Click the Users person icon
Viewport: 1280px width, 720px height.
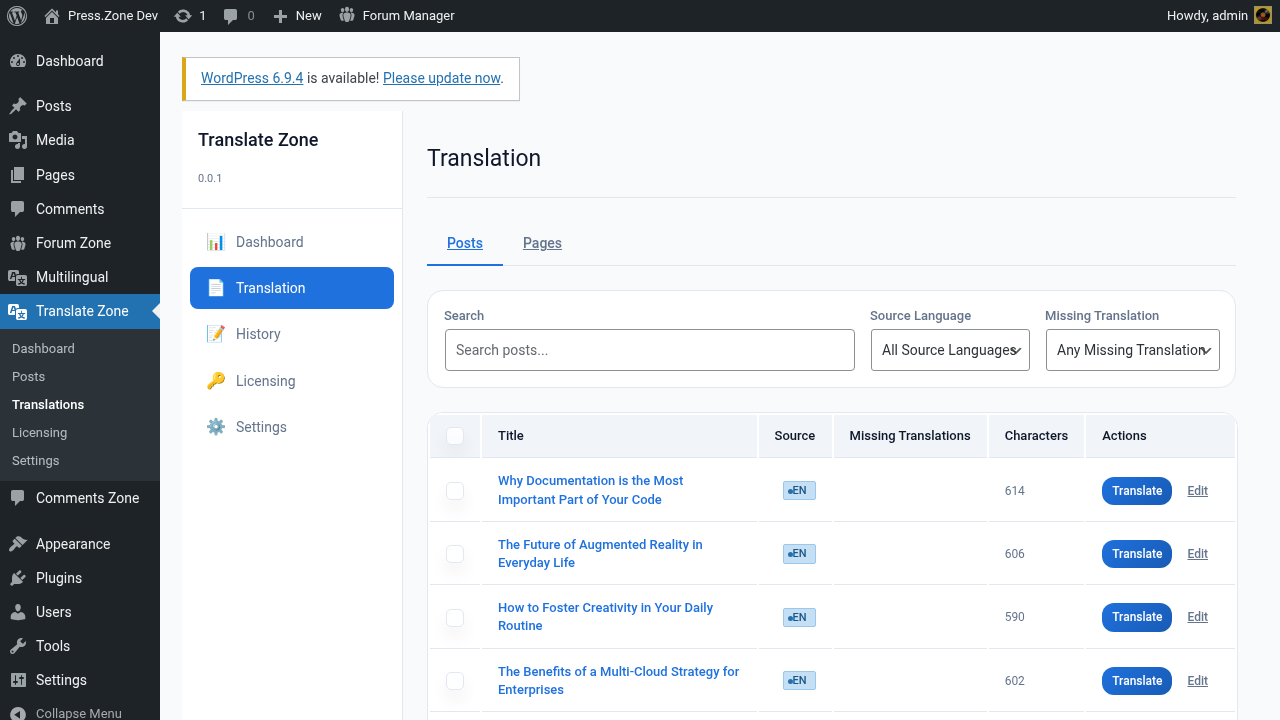pyautogui.click(x=18, y=612)
